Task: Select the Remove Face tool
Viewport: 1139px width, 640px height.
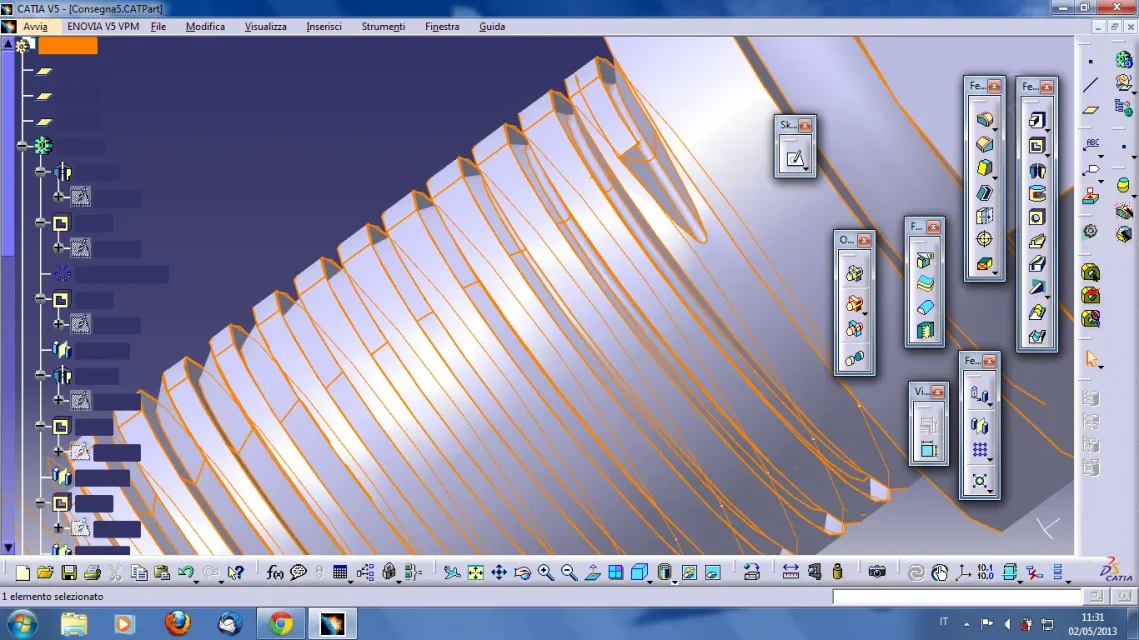Action: coord(984,264)
